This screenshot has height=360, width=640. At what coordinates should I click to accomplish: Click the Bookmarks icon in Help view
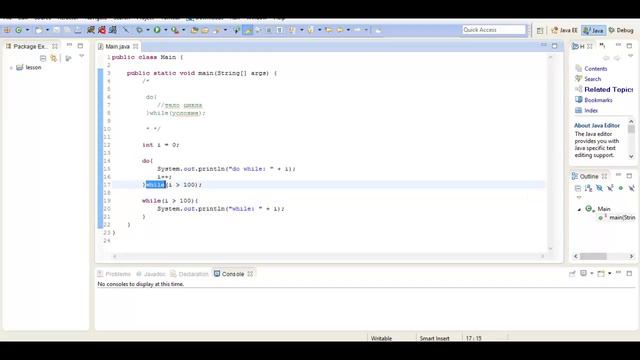578,100
